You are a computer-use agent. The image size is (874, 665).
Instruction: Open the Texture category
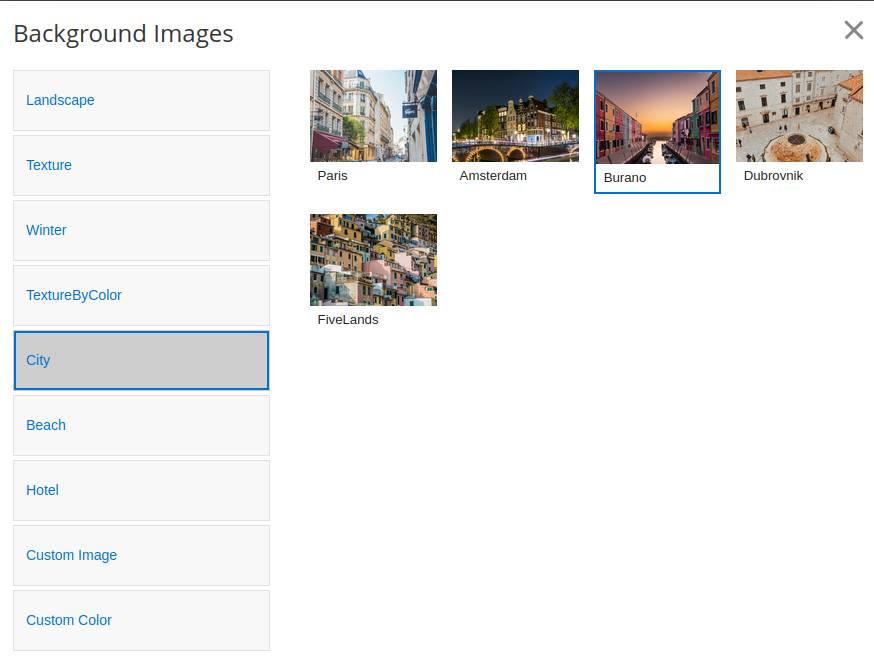(141, 165)
